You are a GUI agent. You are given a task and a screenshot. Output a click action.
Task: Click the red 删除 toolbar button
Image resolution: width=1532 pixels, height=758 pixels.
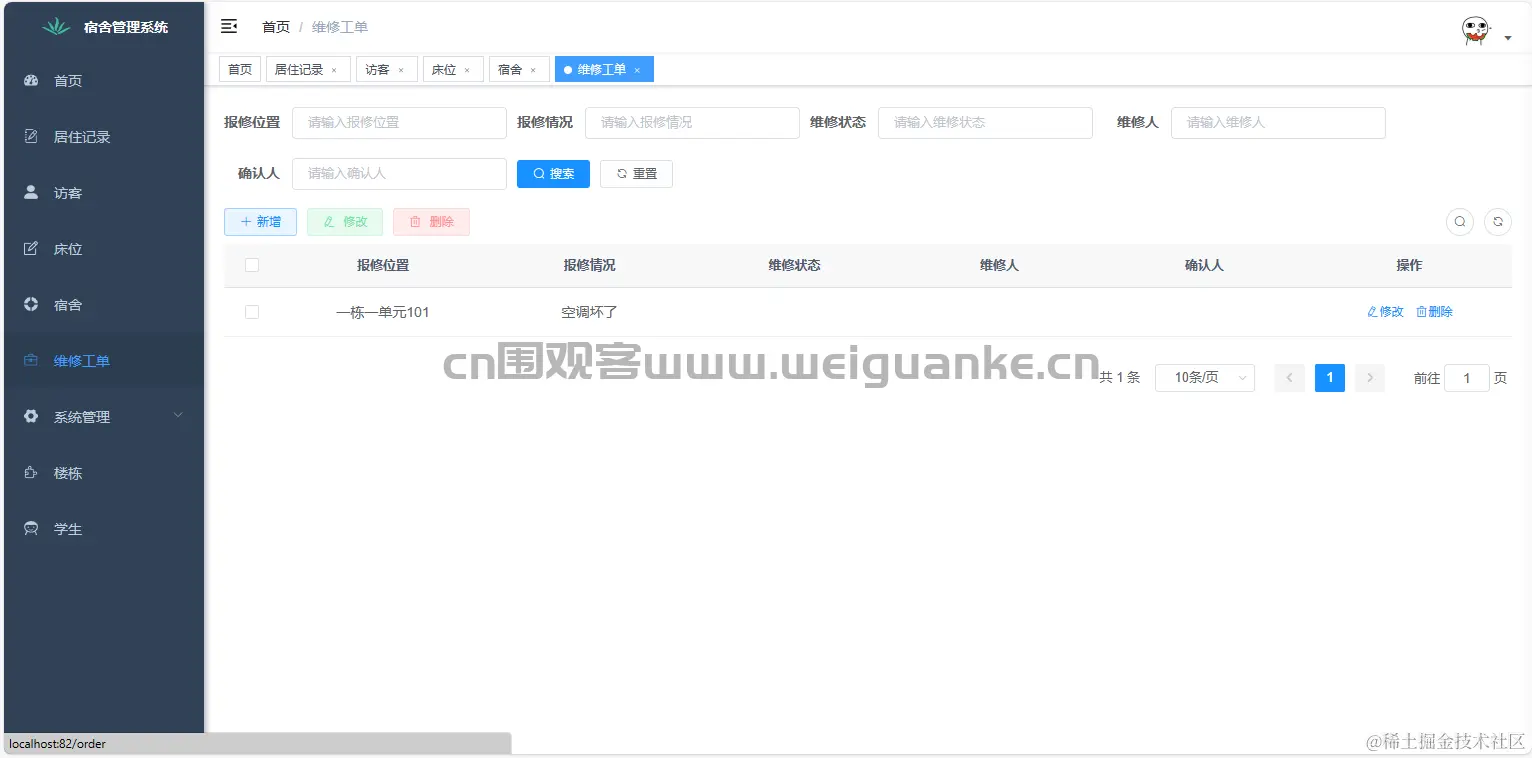431,222
